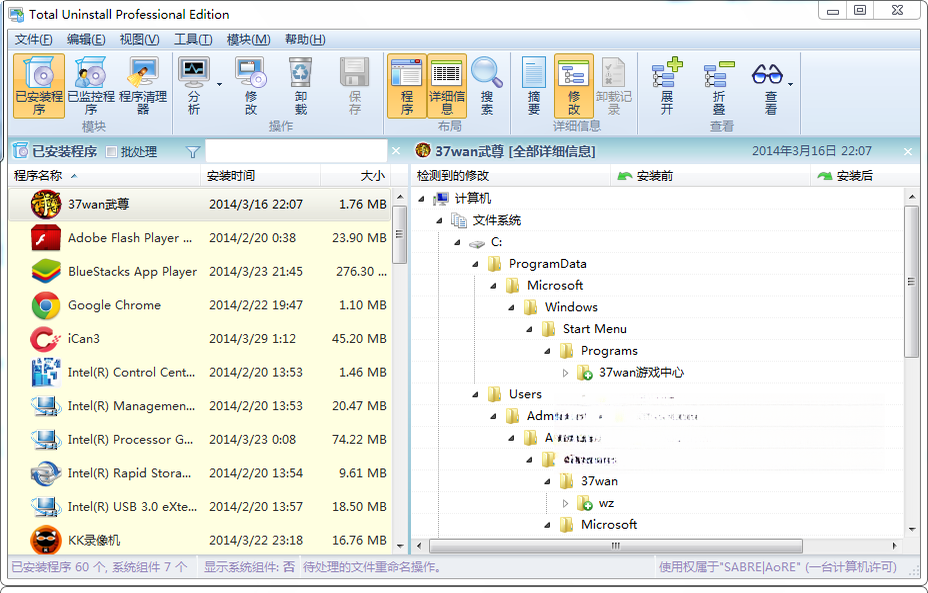The height and width of the screenshot is (593, 928).
Task: Toggle the 程序 layout pane button
Action: [407, 86]
